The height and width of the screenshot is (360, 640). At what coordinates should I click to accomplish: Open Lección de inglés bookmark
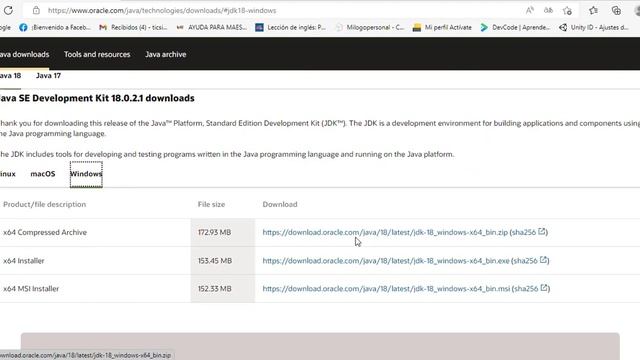click(291, 27)
